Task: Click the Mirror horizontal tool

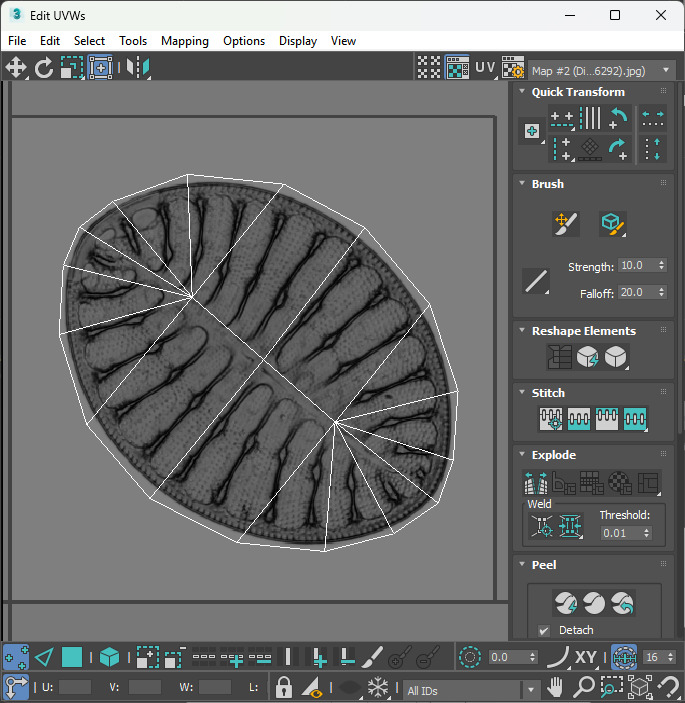Action: coord(138,68)
